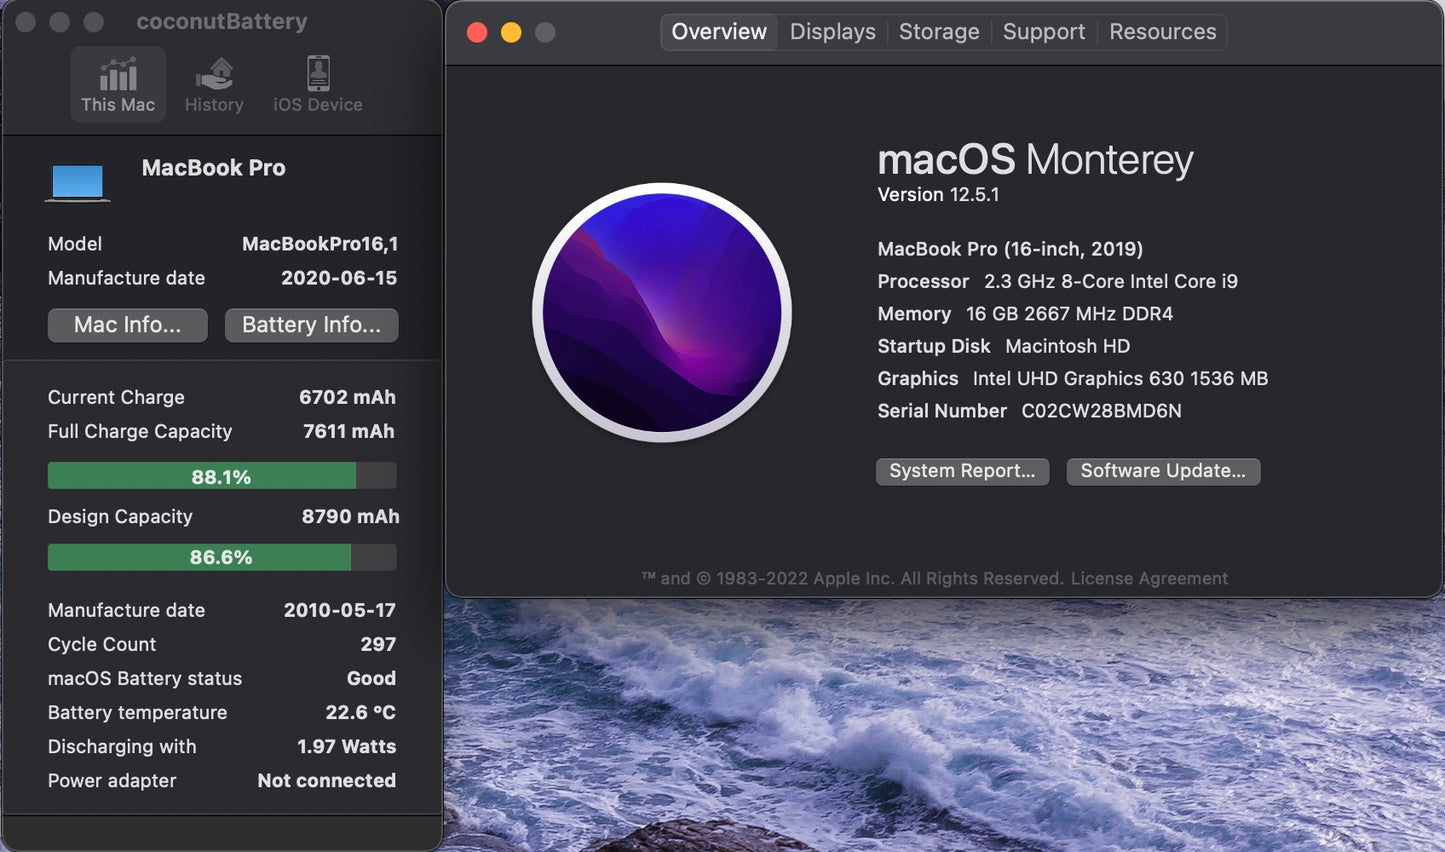
Task: Open Mac Info details
Action: pos(127,324)
